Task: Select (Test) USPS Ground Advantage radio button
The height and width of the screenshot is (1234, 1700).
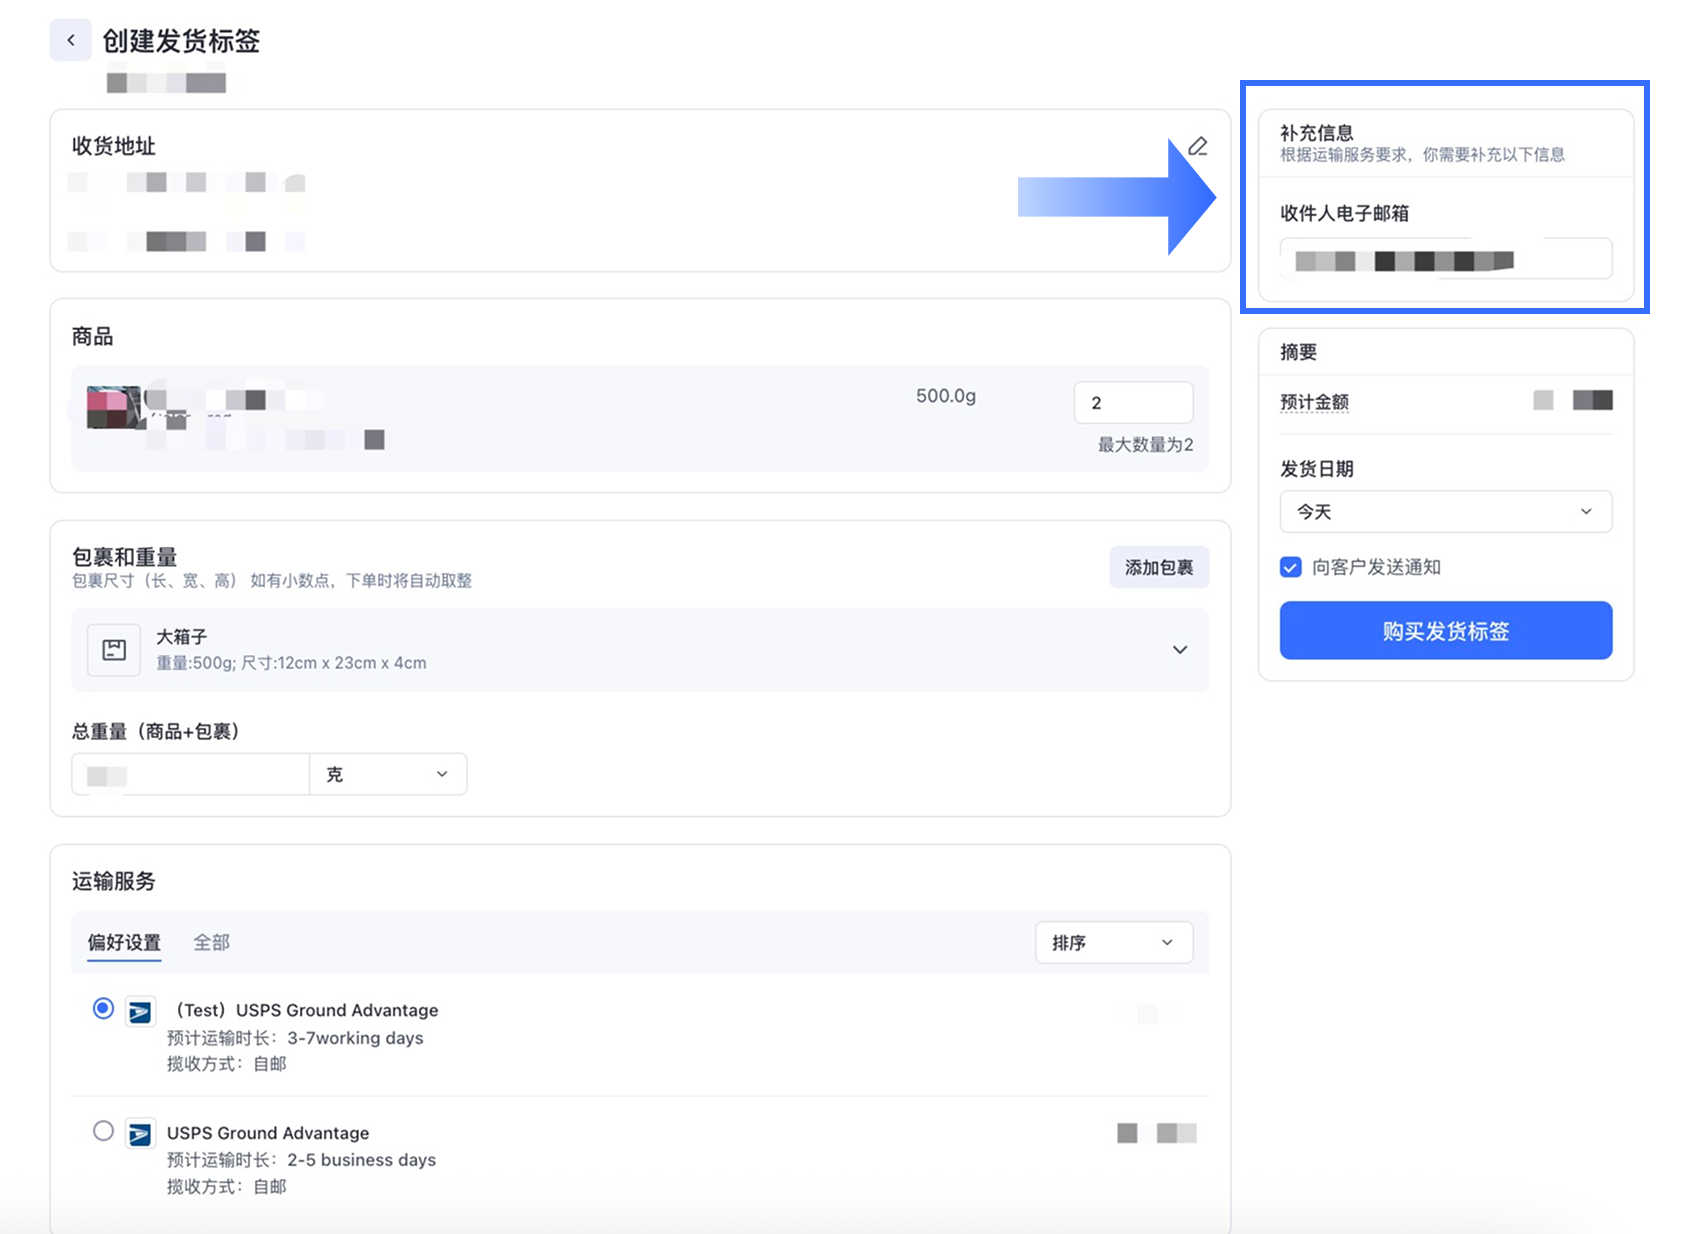Action: click(x=103, y=1009)
